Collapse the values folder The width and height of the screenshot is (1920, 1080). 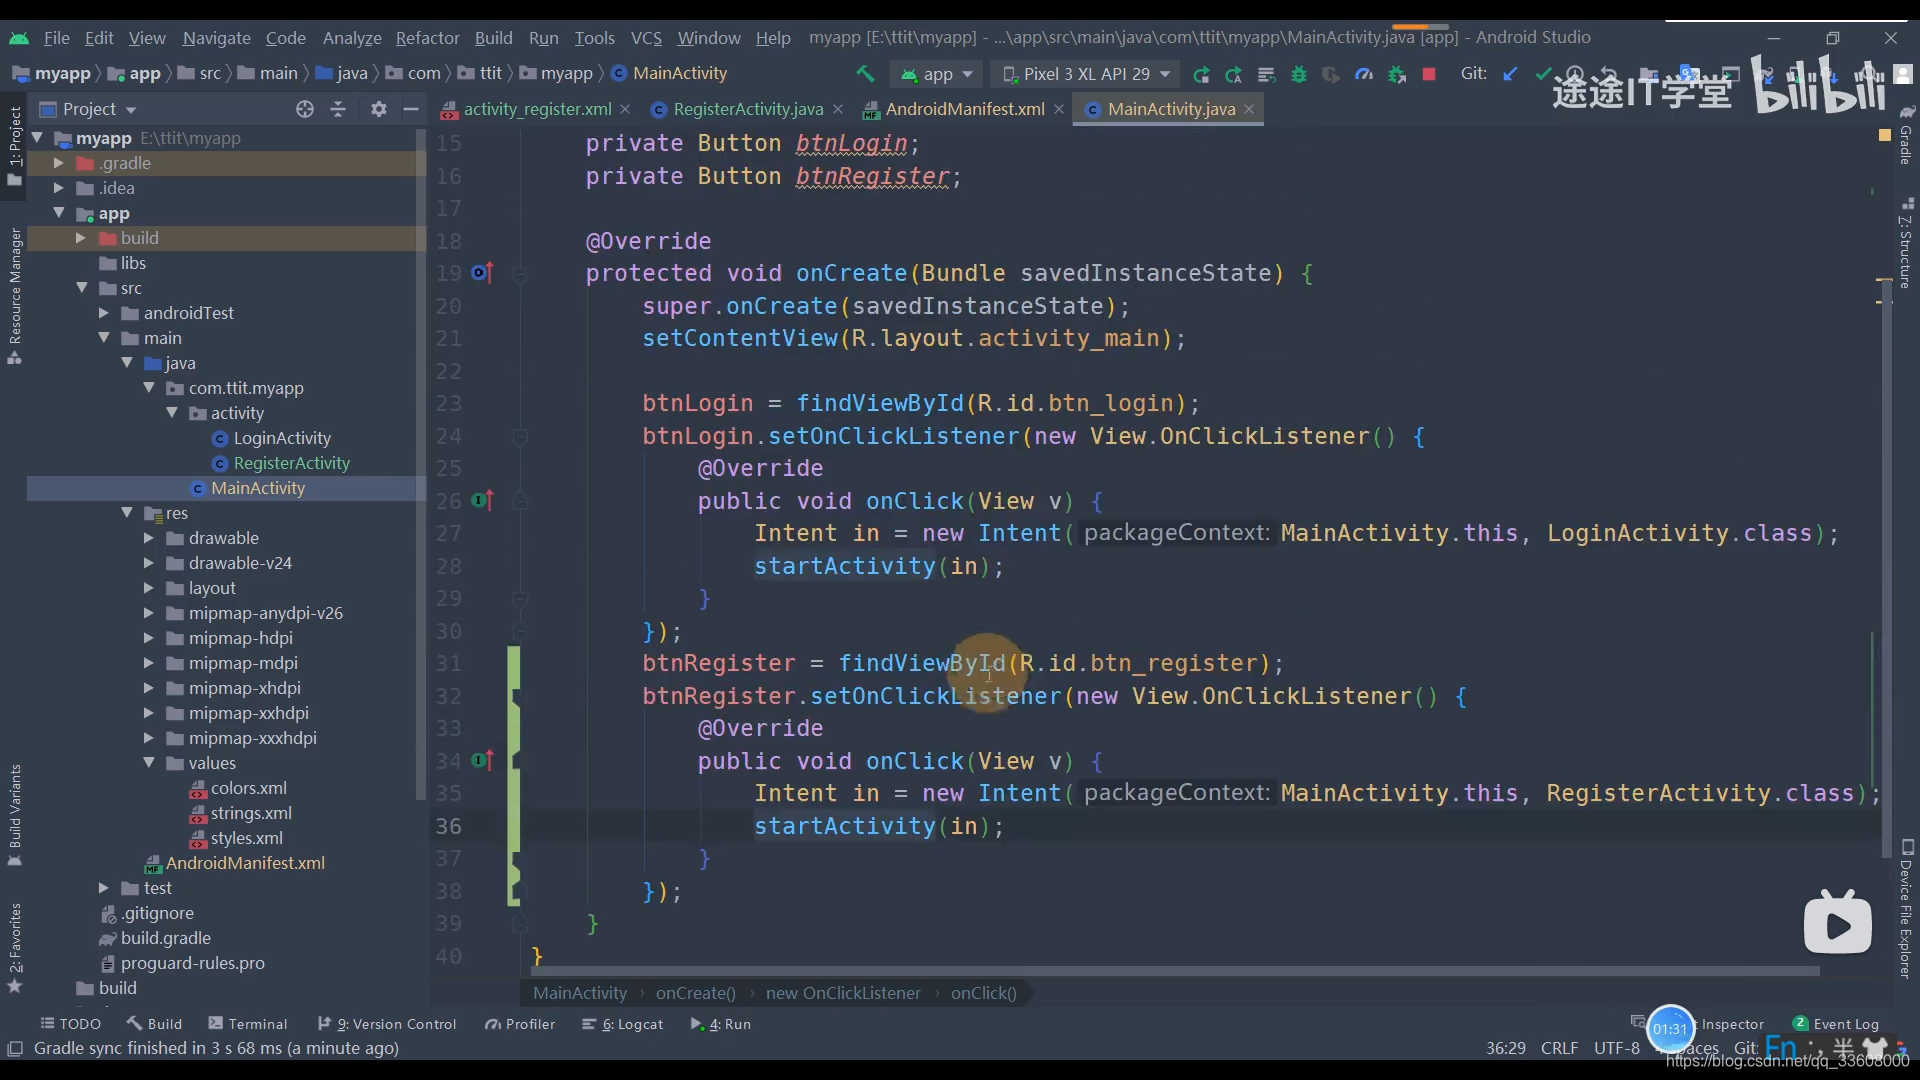point(149,763)
